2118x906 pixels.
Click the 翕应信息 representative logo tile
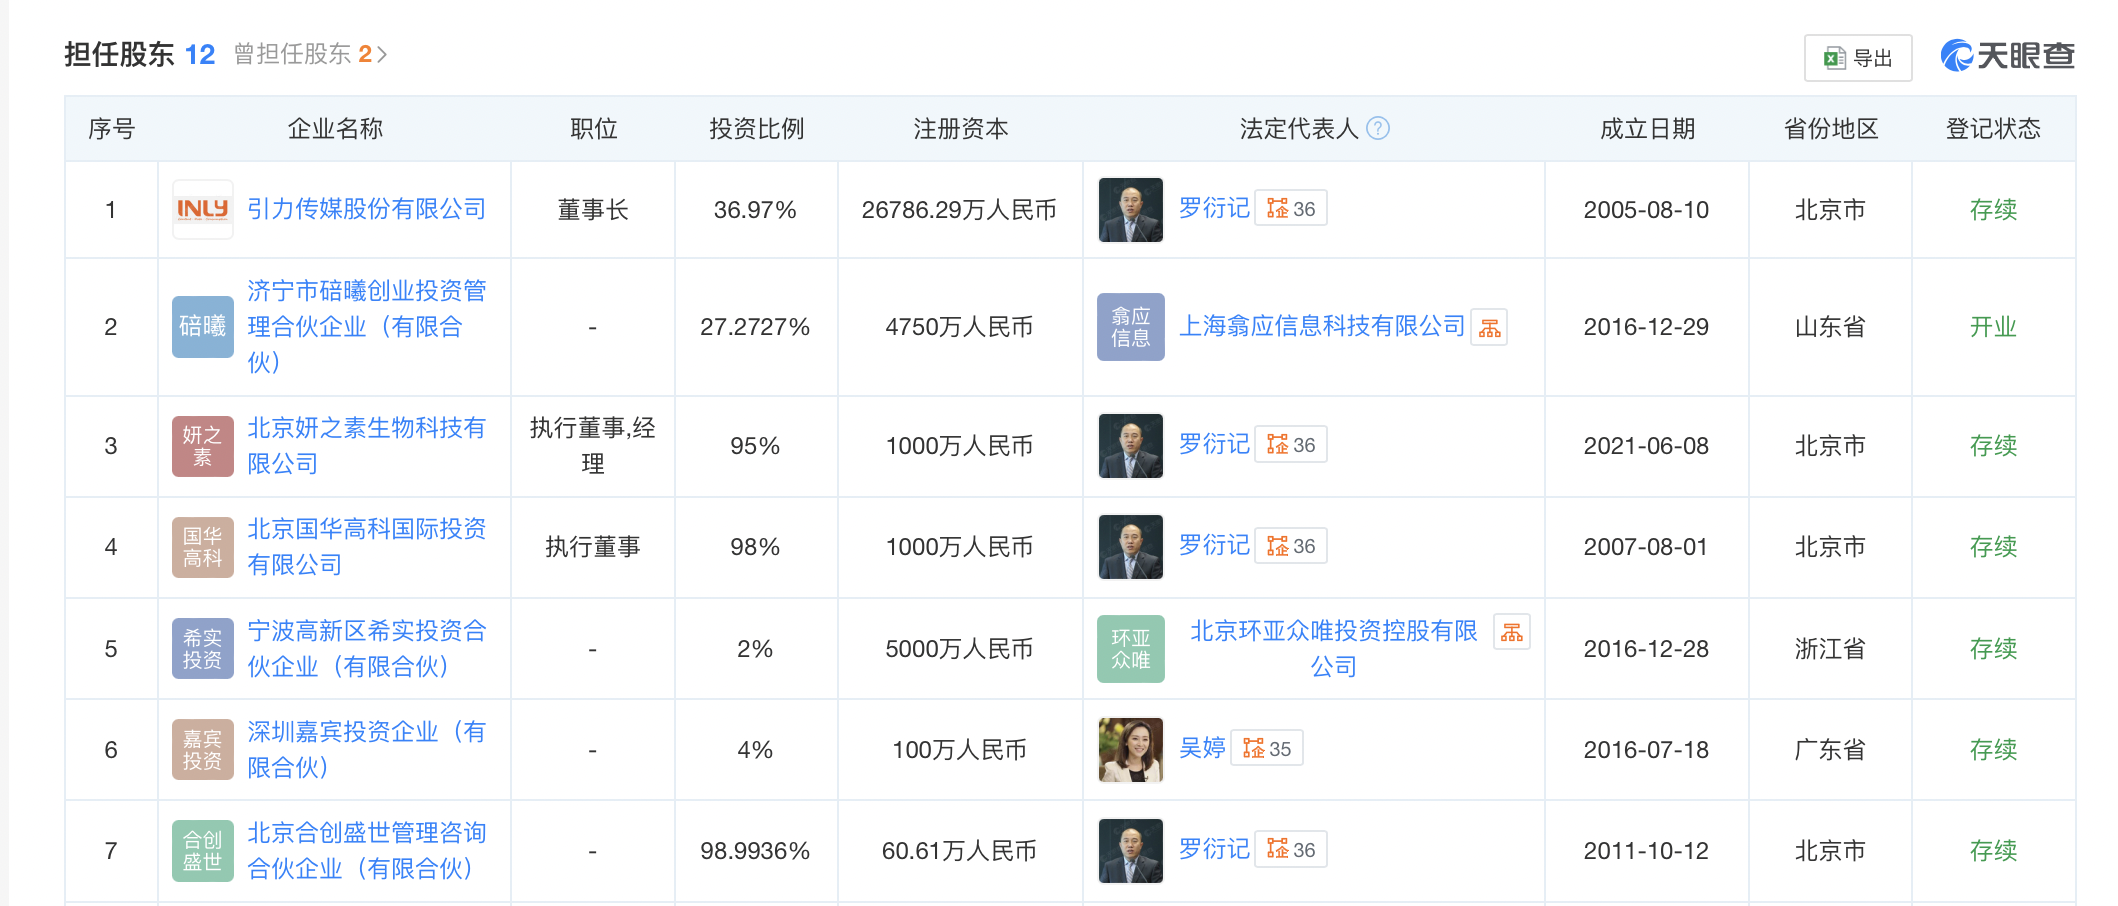pos(1131,326)
